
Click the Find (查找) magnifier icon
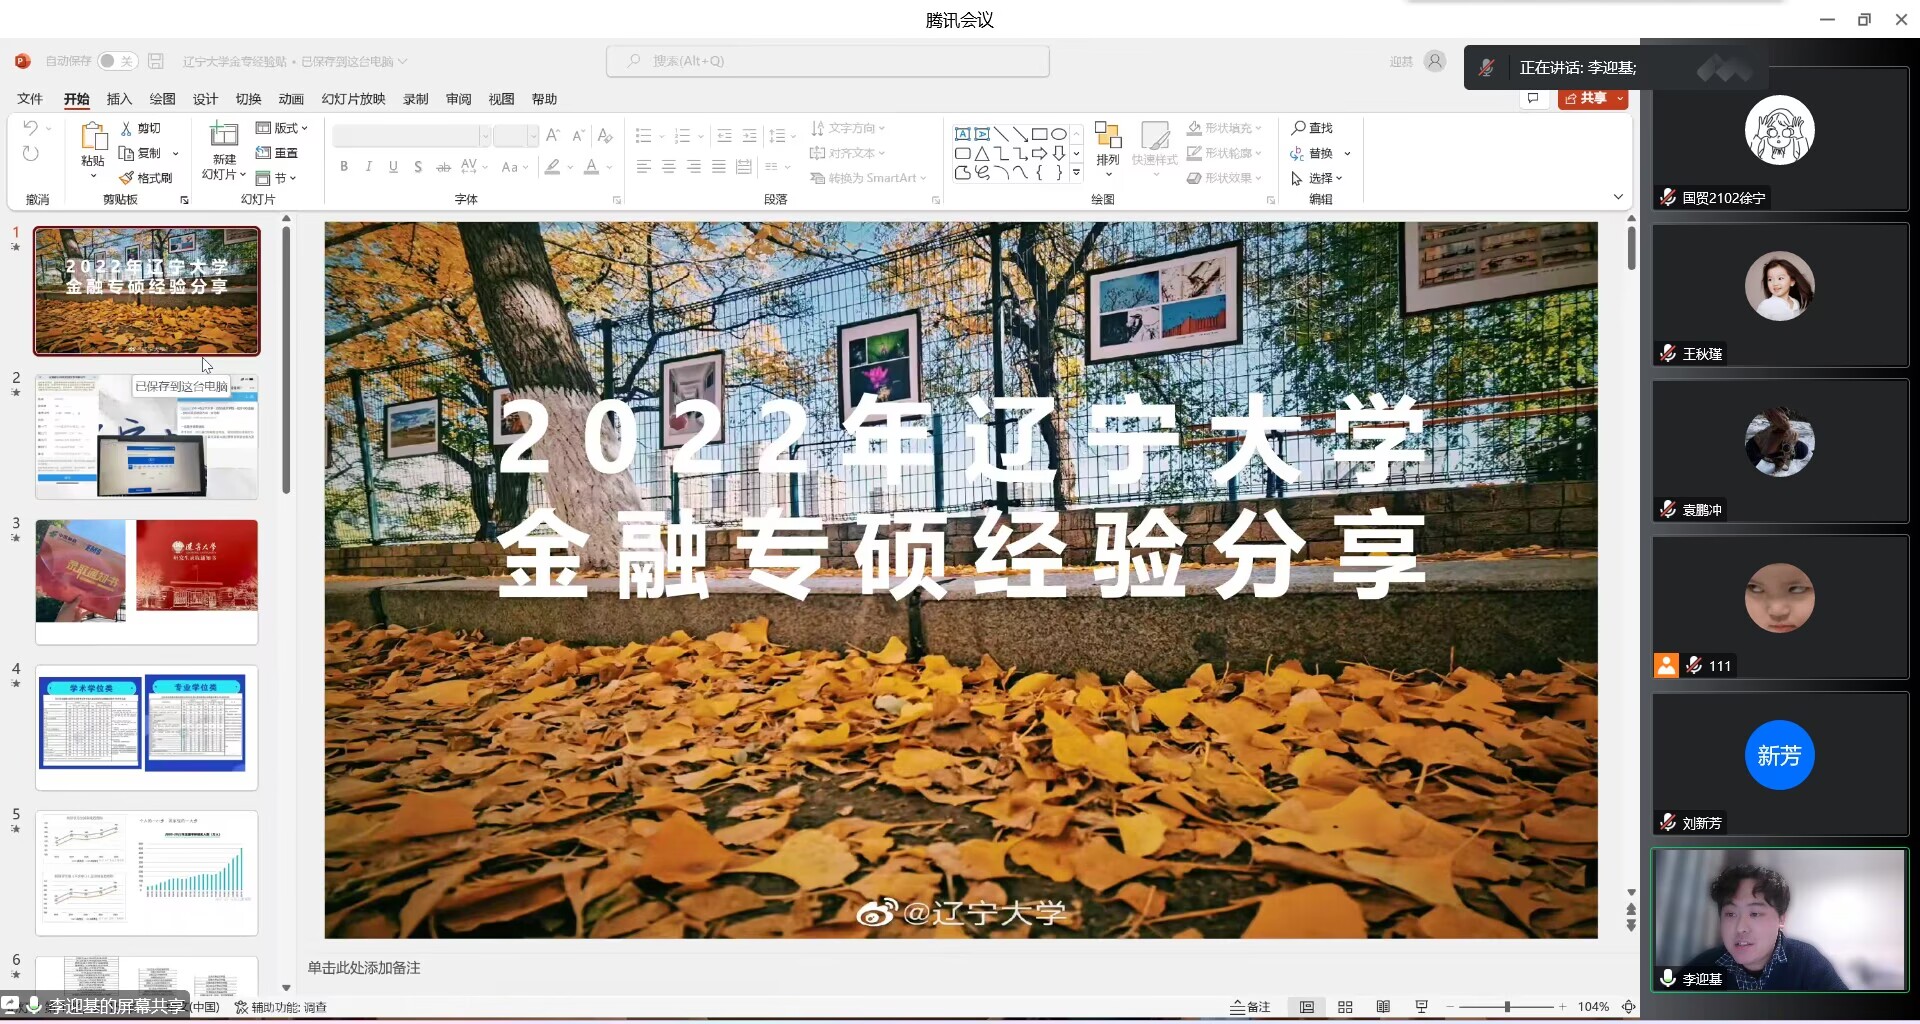tap(1298, 128)
